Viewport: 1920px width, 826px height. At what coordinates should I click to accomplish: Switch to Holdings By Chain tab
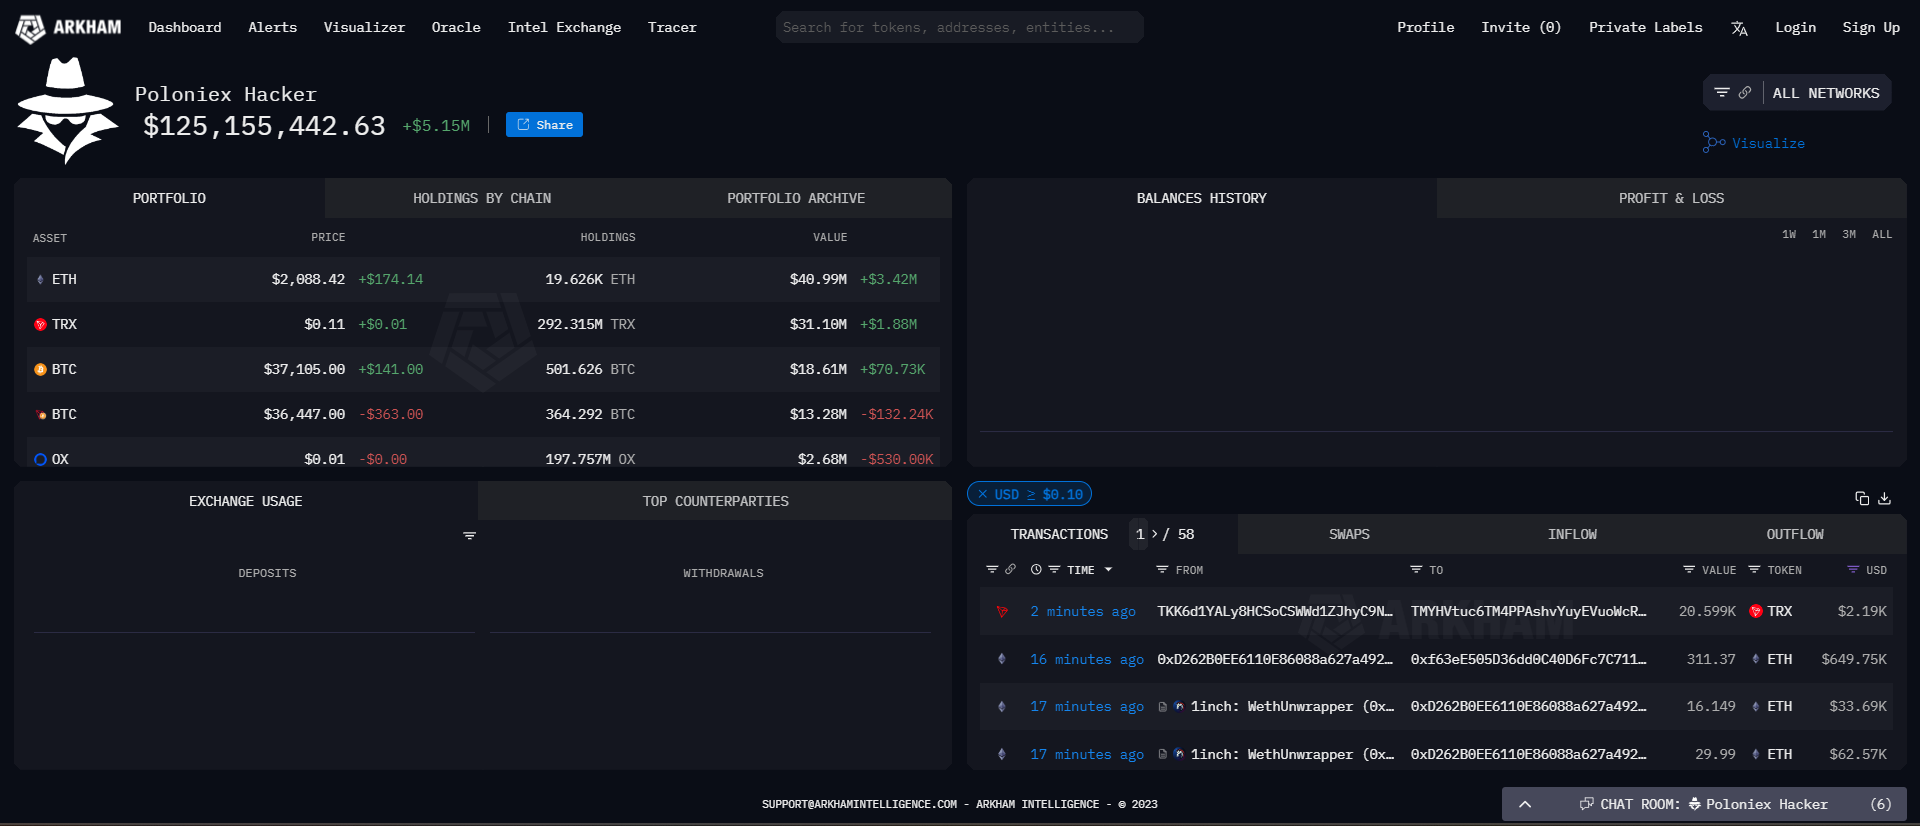pos(482,198)
